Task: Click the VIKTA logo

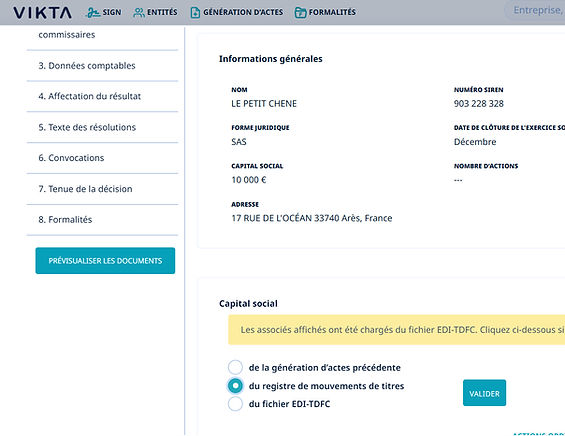Action: pos(42,13)
